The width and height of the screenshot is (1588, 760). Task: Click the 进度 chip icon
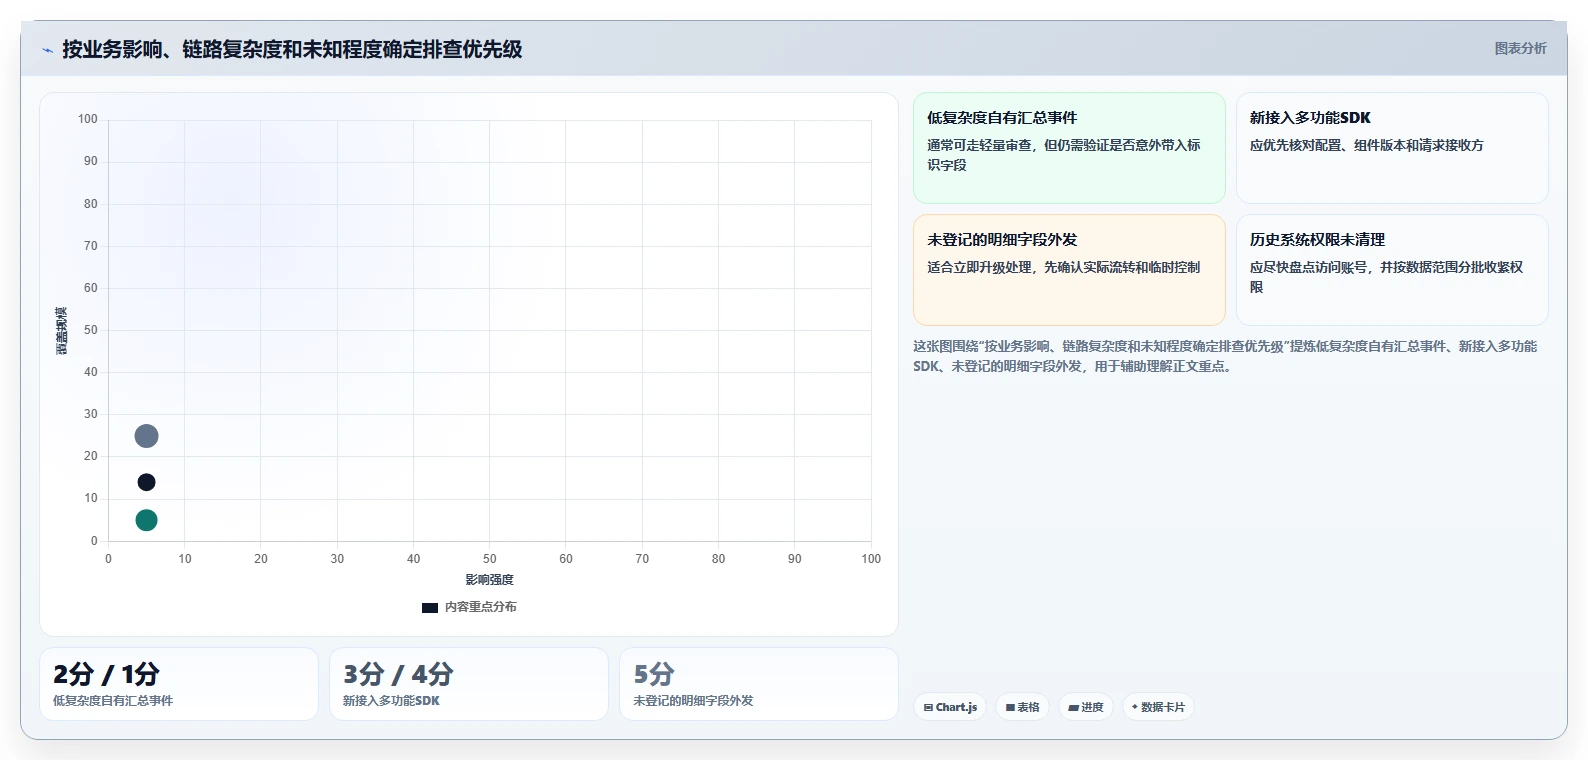(x=1073, y=707)
